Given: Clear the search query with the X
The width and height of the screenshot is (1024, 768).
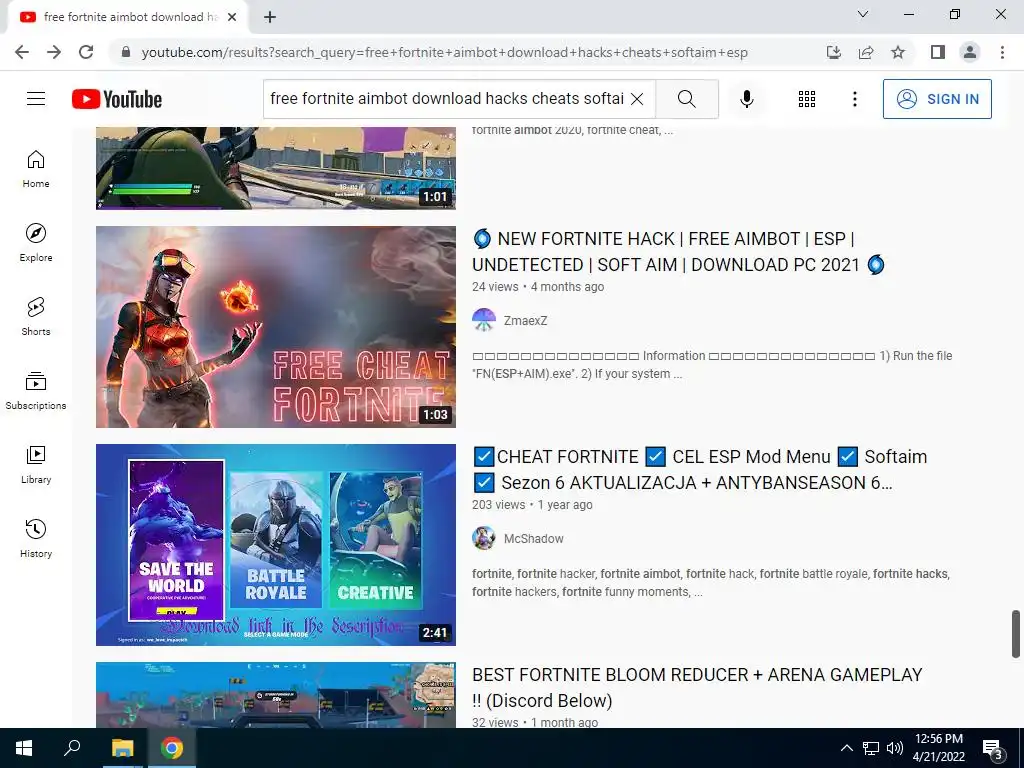Looking at the screenshot, I should (x=637, y=99).
